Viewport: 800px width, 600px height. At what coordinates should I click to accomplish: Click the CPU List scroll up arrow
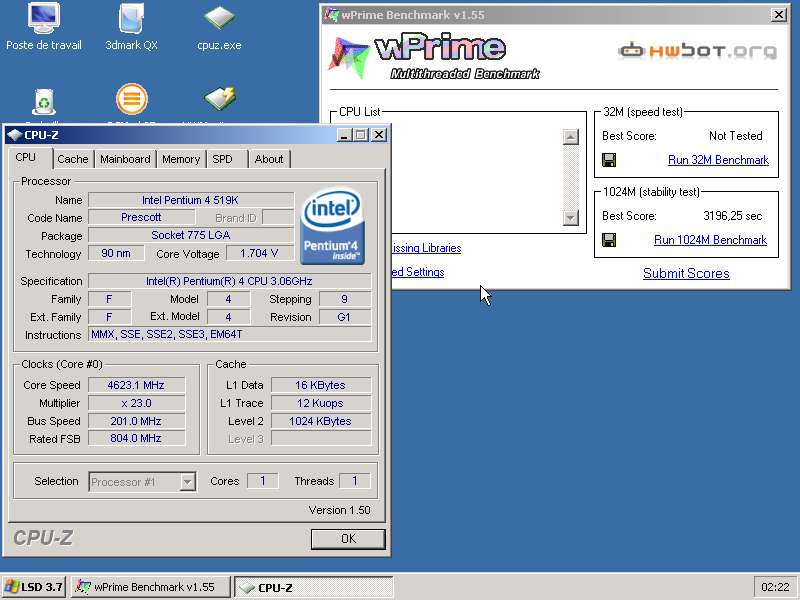[570, 137]
